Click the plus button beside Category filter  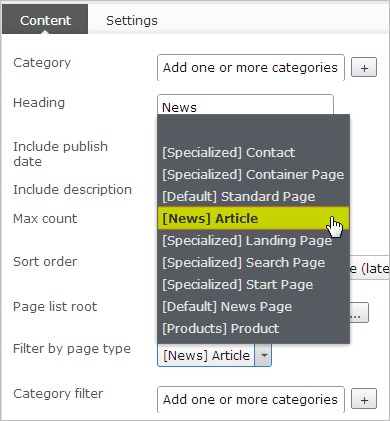click(364, 399)
